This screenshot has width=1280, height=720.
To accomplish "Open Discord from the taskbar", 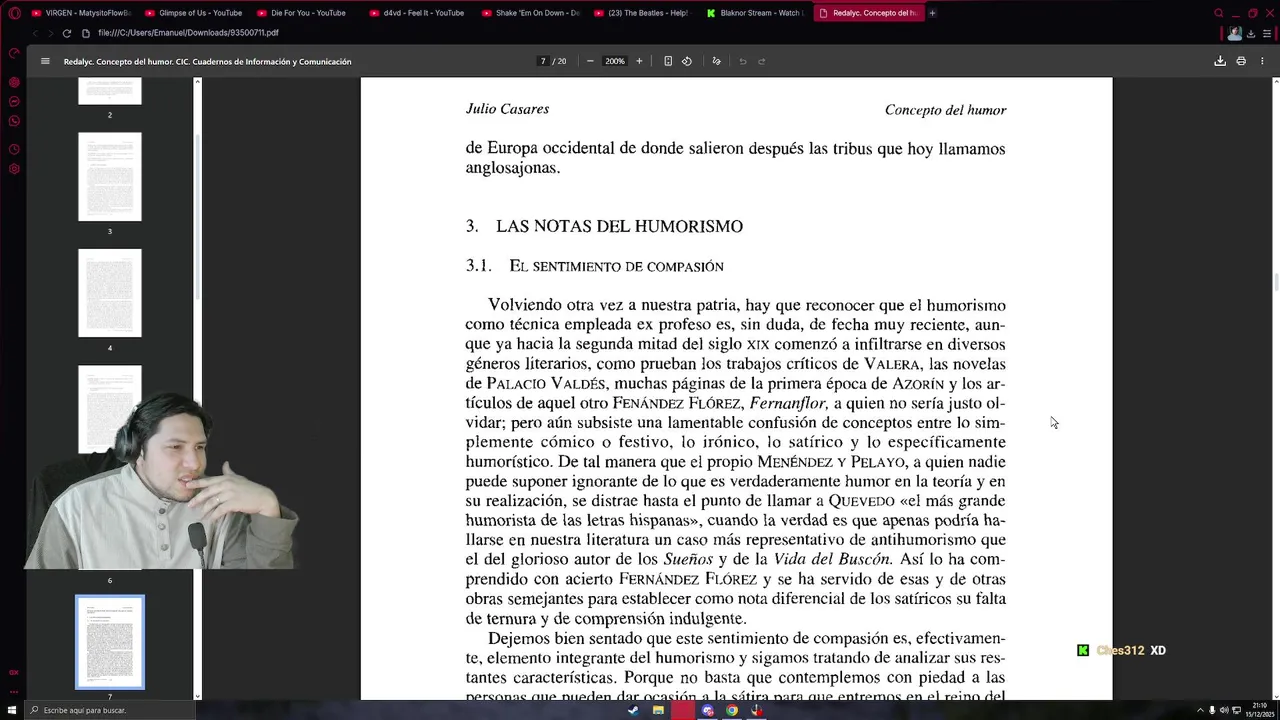I will tap(708, 710).
